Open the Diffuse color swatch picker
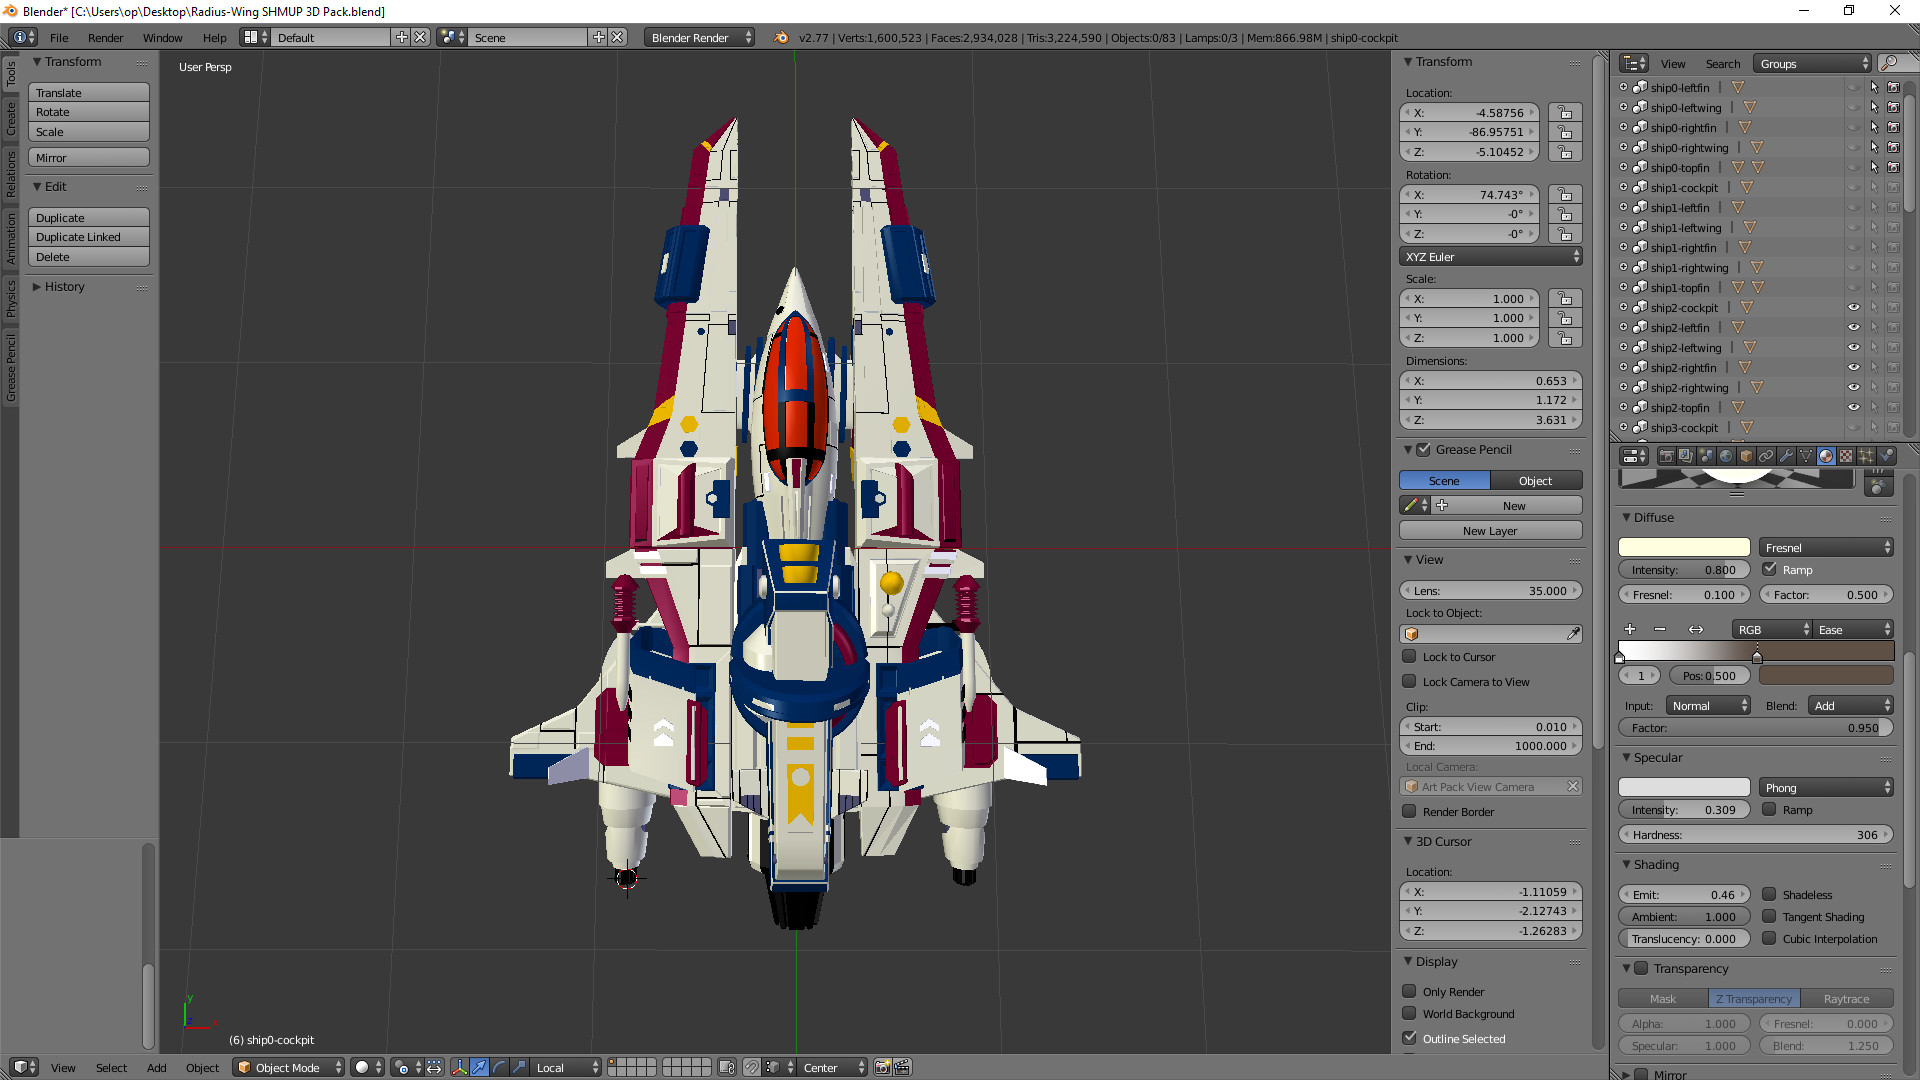The width and height of the screenshot is (1920, 1080). [1684, 547]
